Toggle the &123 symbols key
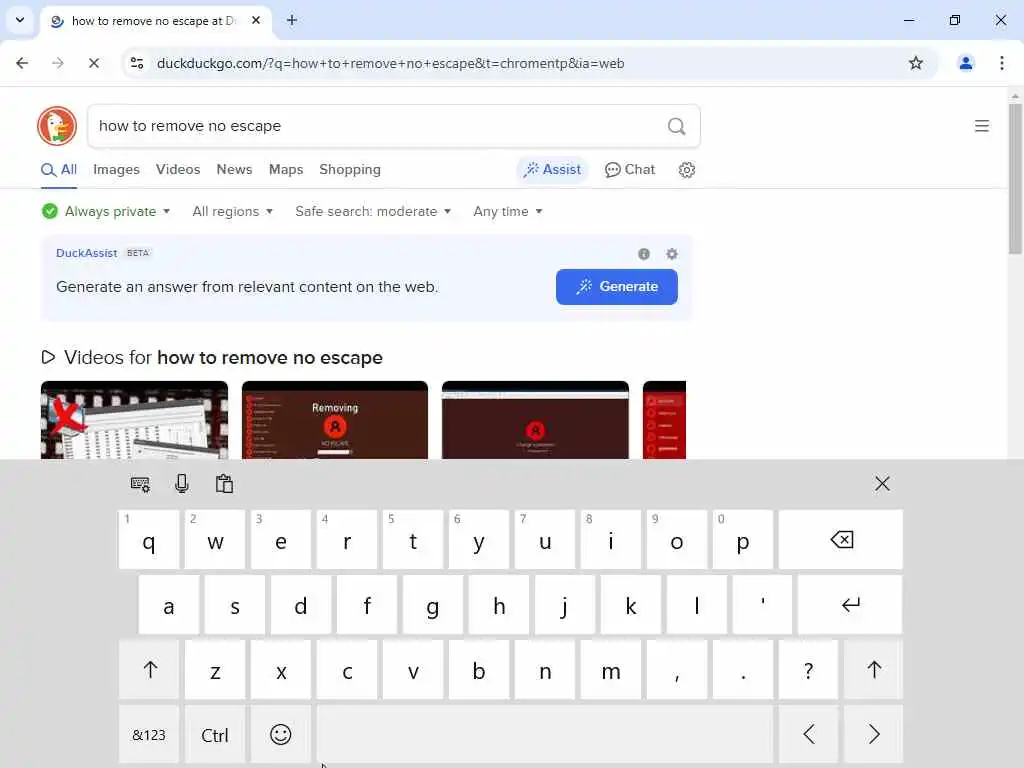The height and width of the screenshot is (768, 1024). coord(149,735)
